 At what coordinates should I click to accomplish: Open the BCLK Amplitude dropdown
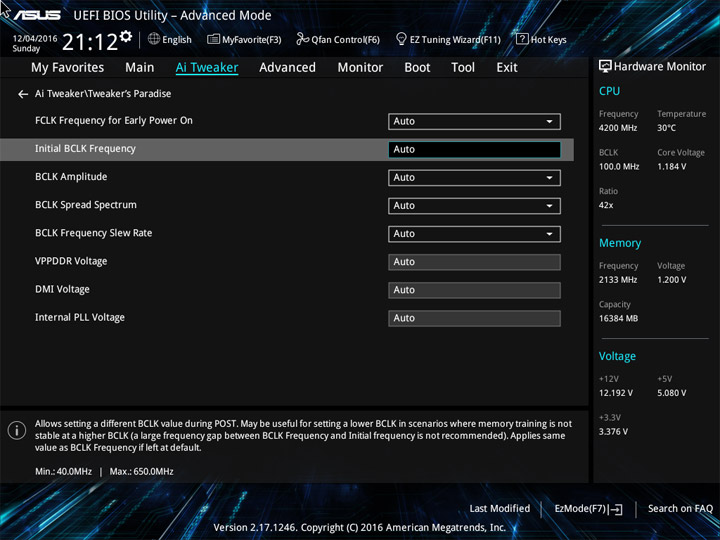pos(474,178)
